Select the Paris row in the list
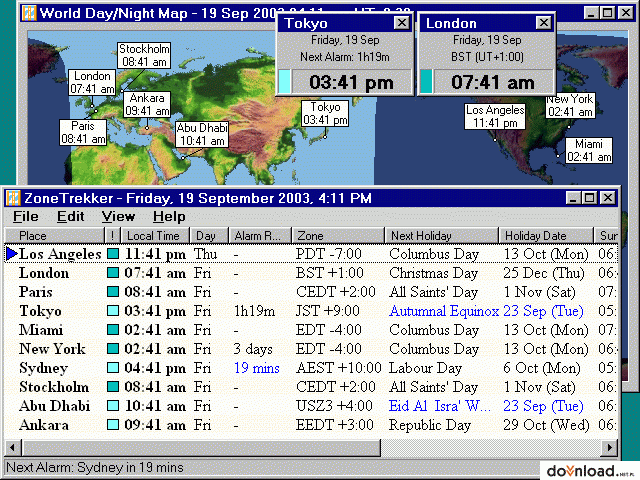The image size is (640, 480). 311,292
